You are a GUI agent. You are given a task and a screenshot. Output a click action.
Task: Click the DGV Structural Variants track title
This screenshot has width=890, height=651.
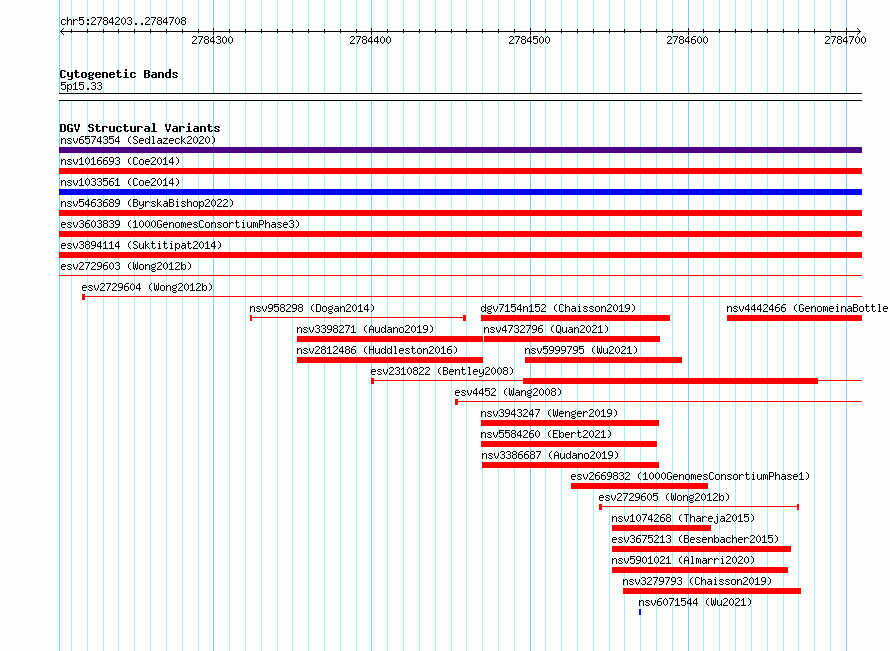click(x=140, y=128)
